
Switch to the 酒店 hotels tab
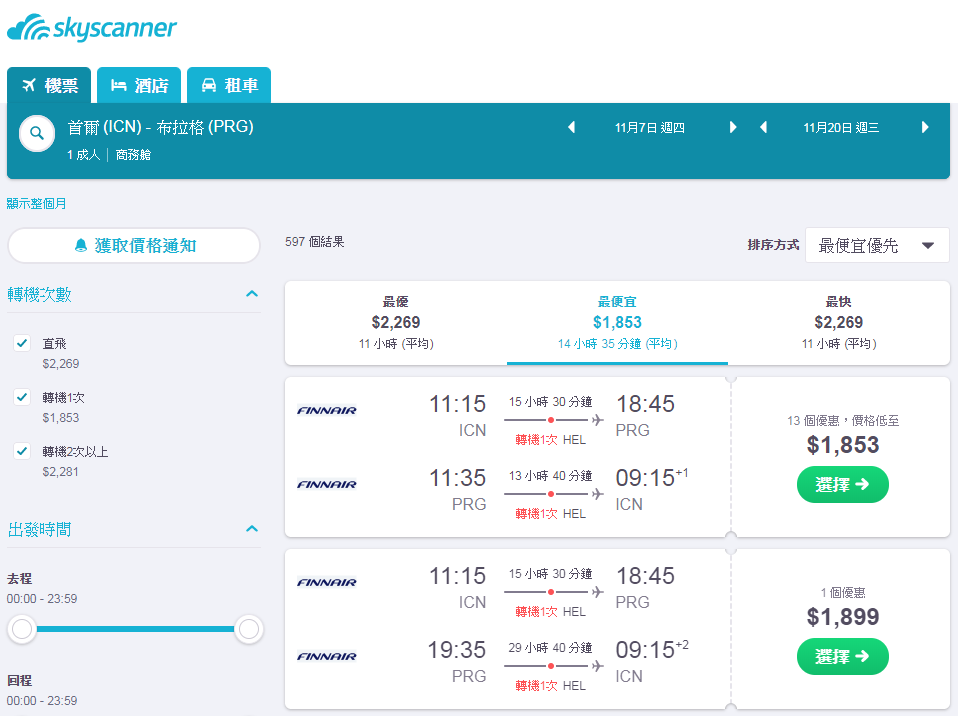139,86
